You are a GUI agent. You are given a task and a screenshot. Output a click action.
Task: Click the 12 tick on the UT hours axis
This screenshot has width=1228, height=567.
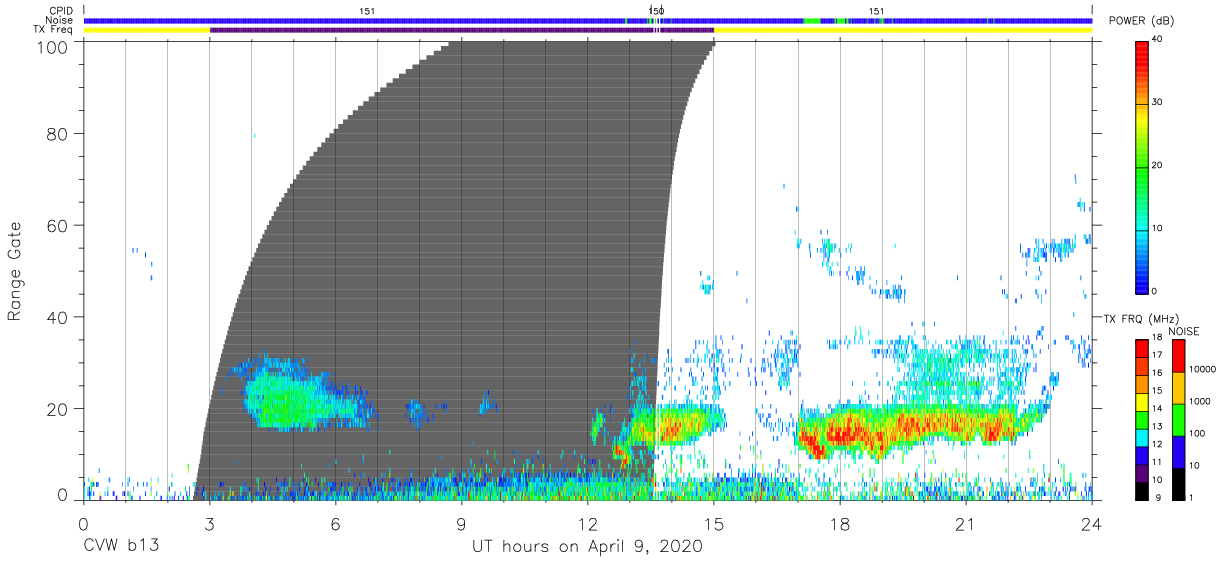pyautogui.click(x=588, y=524)
